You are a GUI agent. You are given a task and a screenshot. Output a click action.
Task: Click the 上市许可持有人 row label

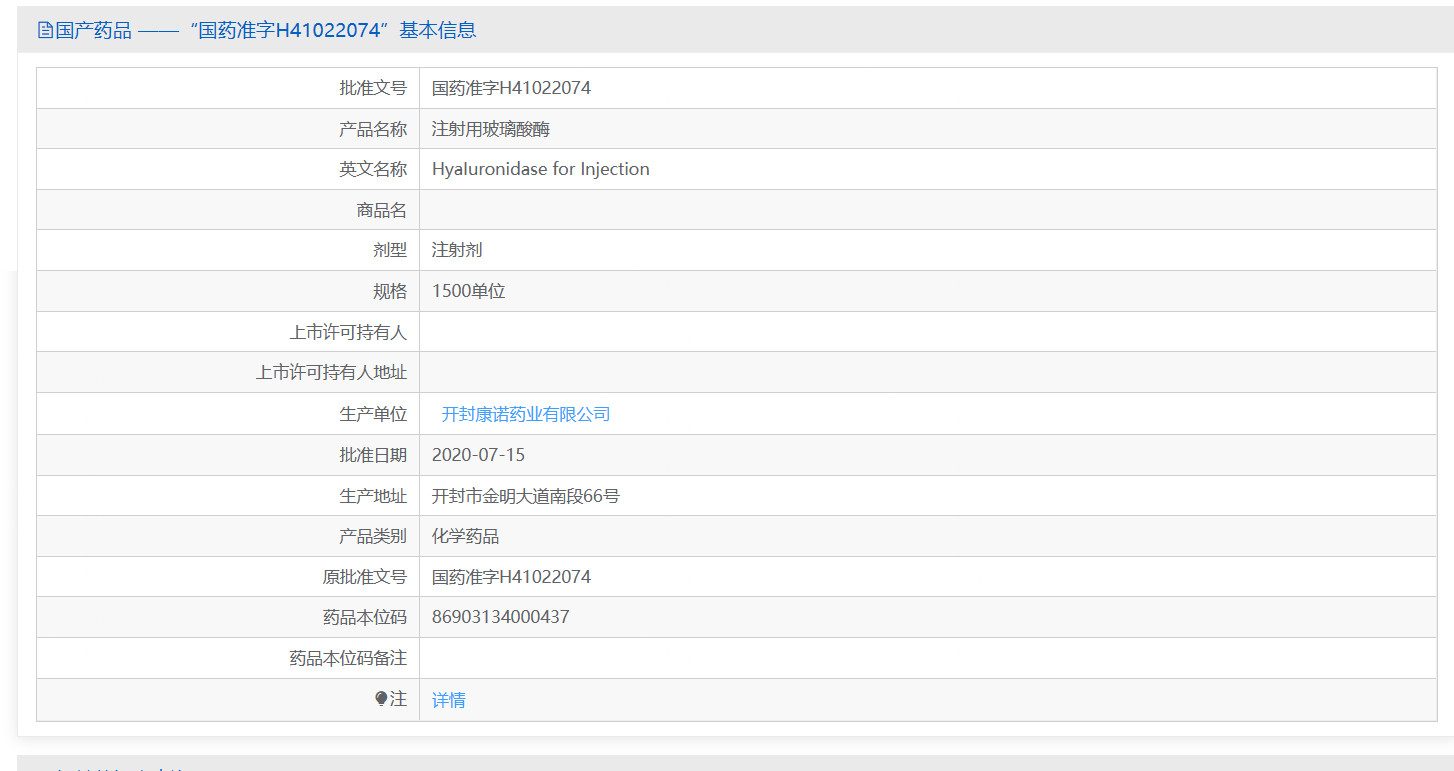[348, 332]
